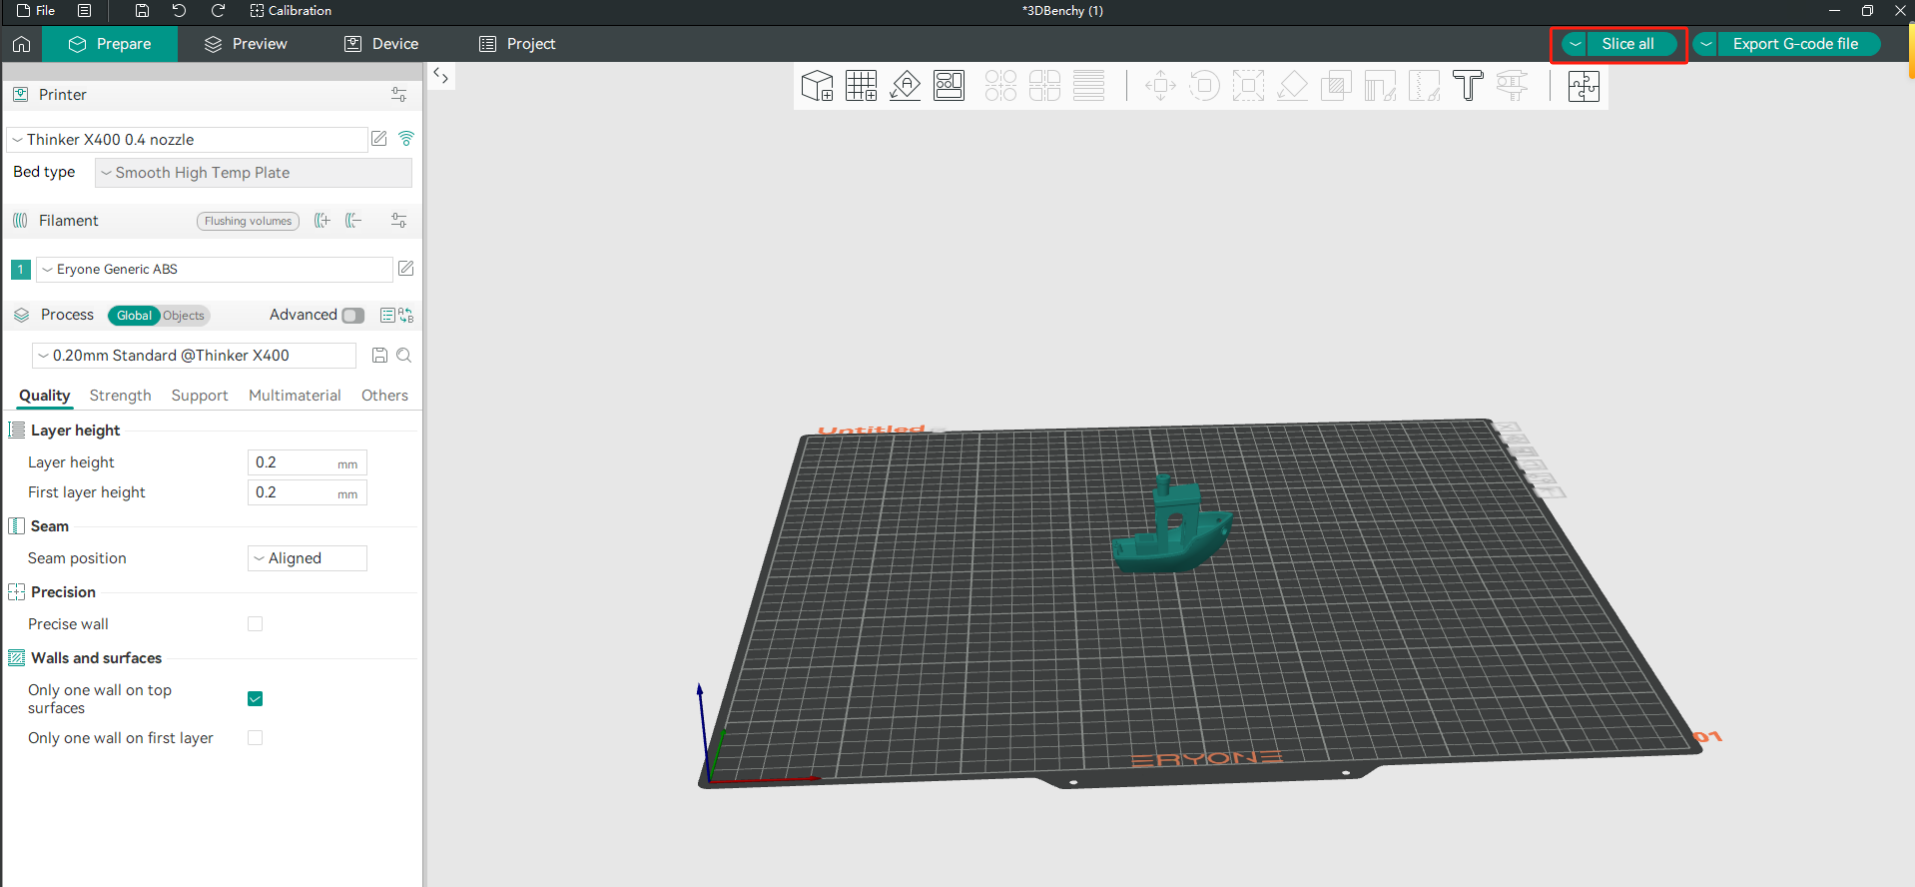Select the Rotate tool
Screen dimensions: 1915x887
1204,86
